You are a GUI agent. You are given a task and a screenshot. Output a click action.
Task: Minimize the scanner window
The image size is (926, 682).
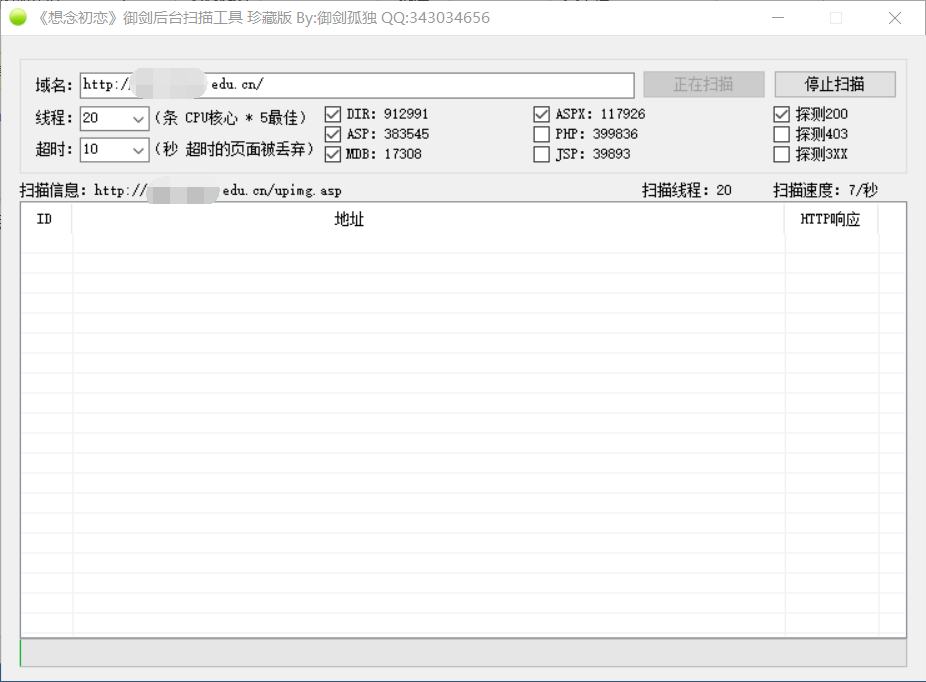778,18
